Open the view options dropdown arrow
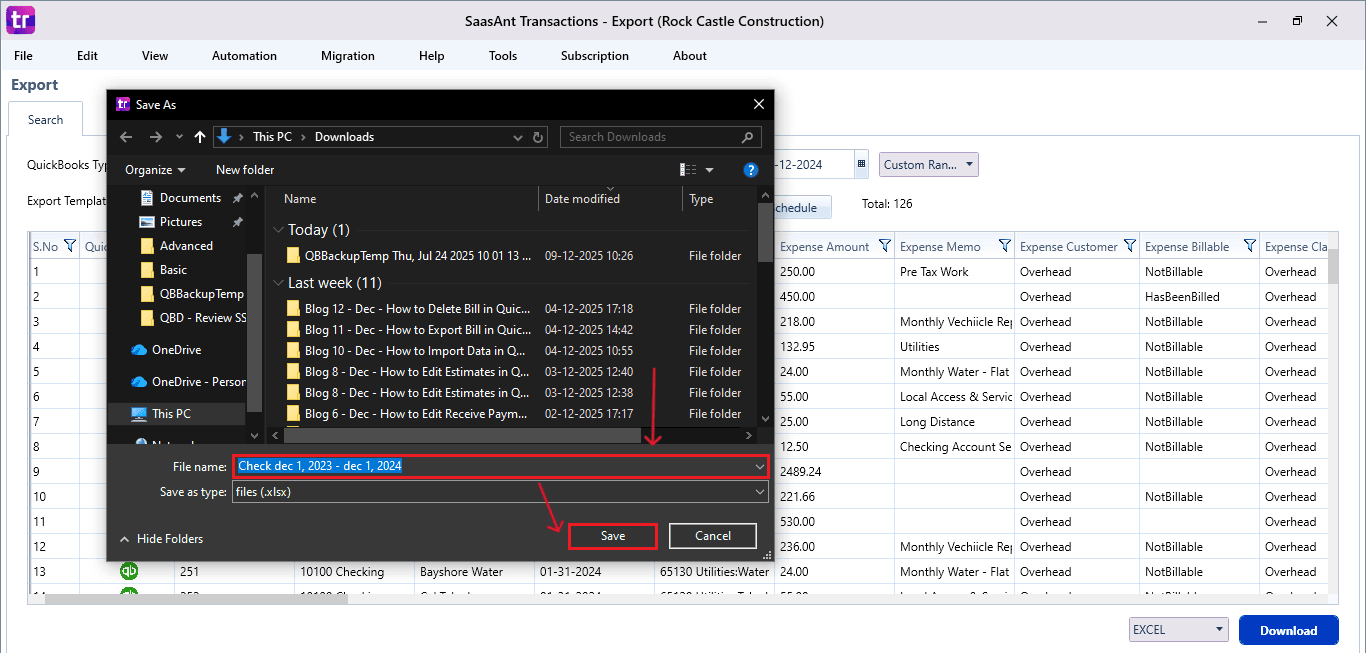This screenshot has height=653, width=1366. click(x=710, y=170)
